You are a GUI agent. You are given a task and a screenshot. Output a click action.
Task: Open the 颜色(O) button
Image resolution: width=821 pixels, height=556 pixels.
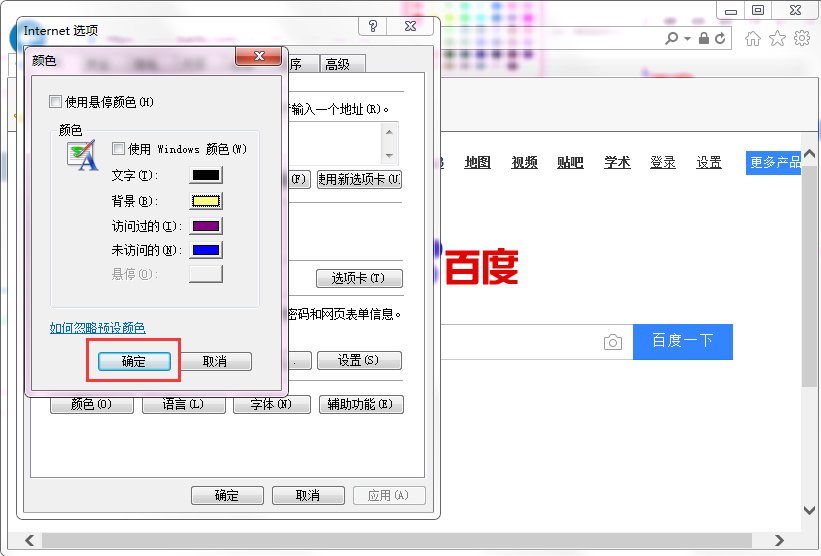tap(92, 404)
